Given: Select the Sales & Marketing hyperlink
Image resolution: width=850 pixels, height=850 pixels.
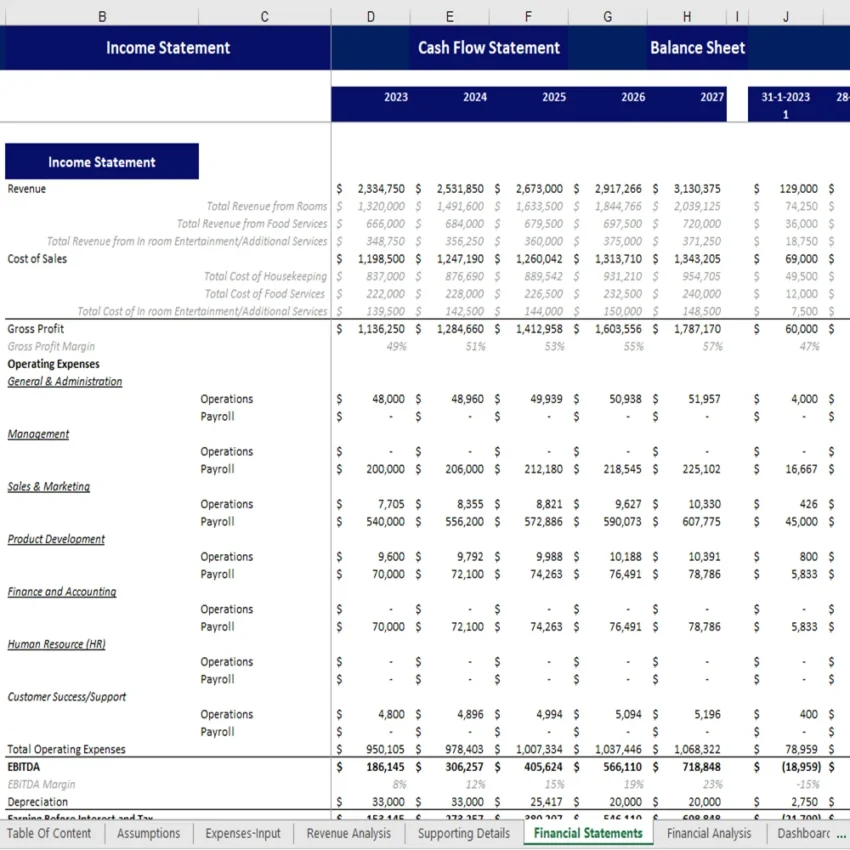Looking at the screenshot, I should [x=48, y=486].
